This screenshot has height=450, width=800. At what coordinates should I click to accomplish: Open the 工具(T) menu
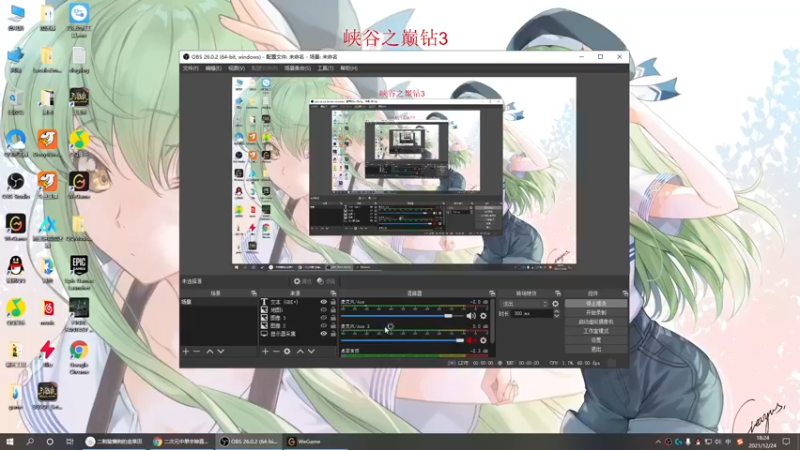click(326, 68)
